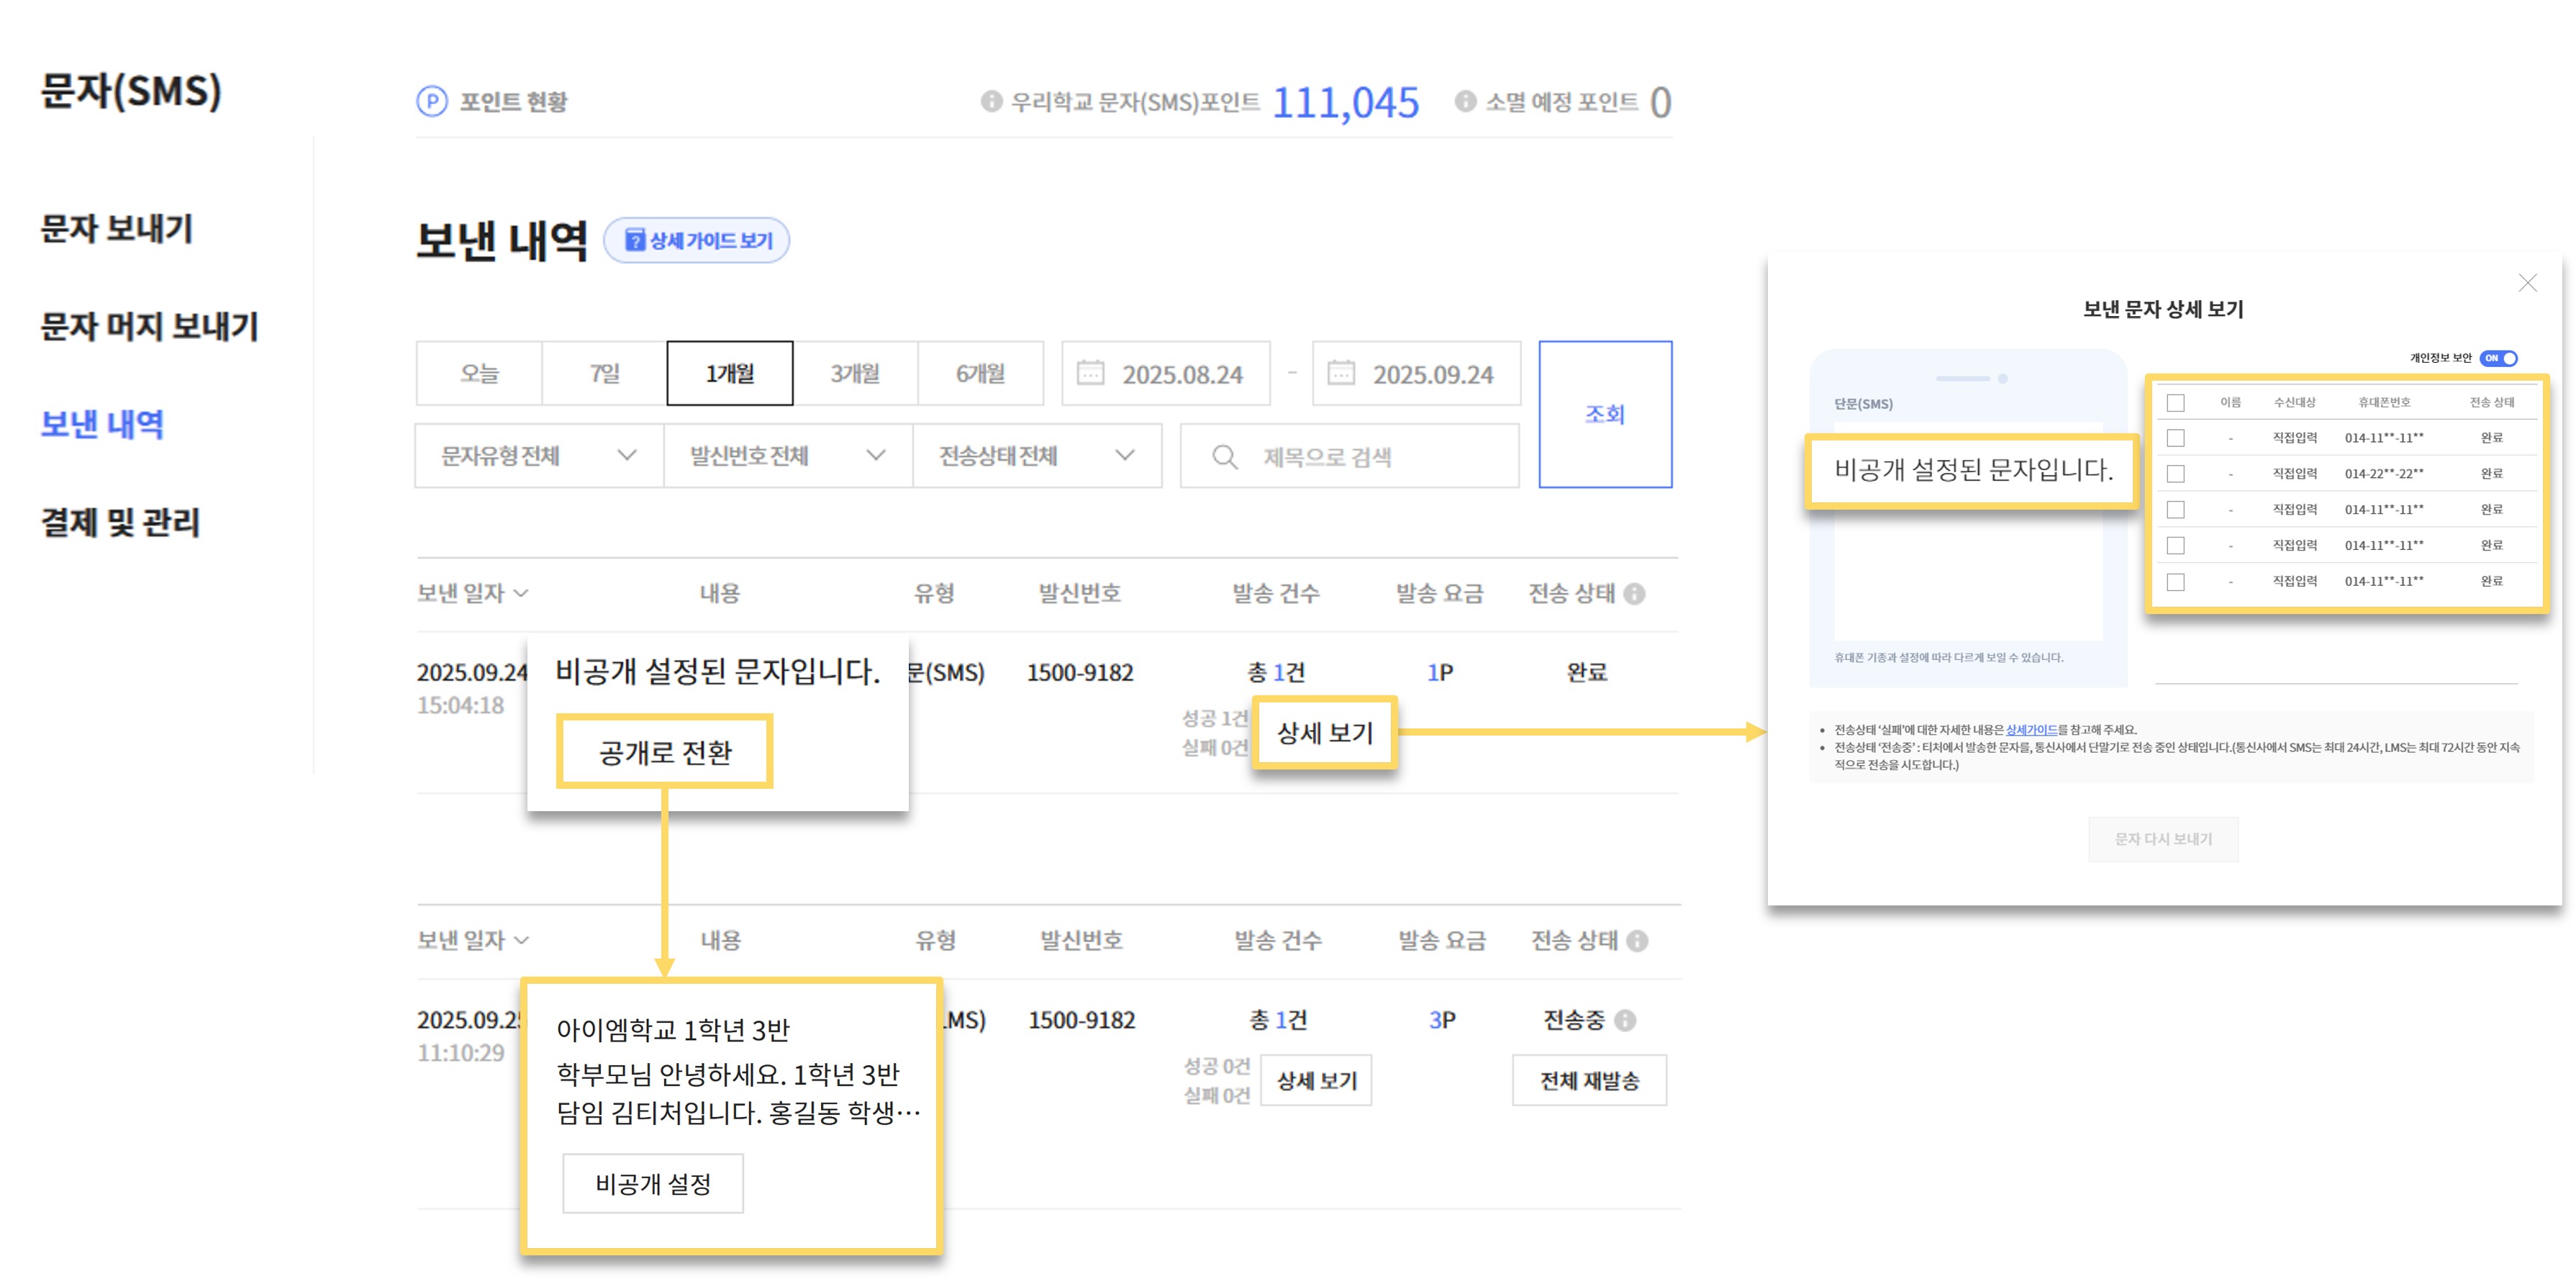Close the 보낸 문자 상세 보기 popup
Image resolution: width=2576 pixels, height=1279 pixels.
click(2527, 283)
